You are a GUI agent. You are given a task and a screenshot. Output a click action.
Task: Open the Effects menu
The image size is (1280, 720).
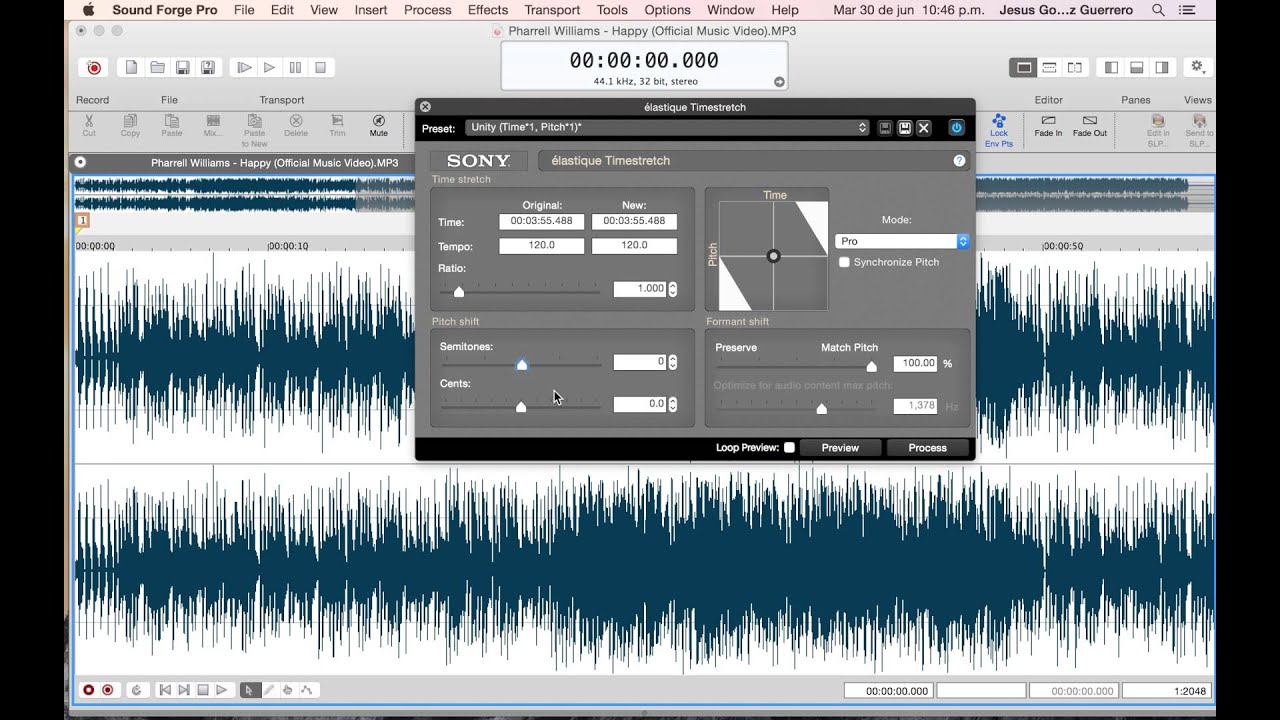tap(488, 10)
